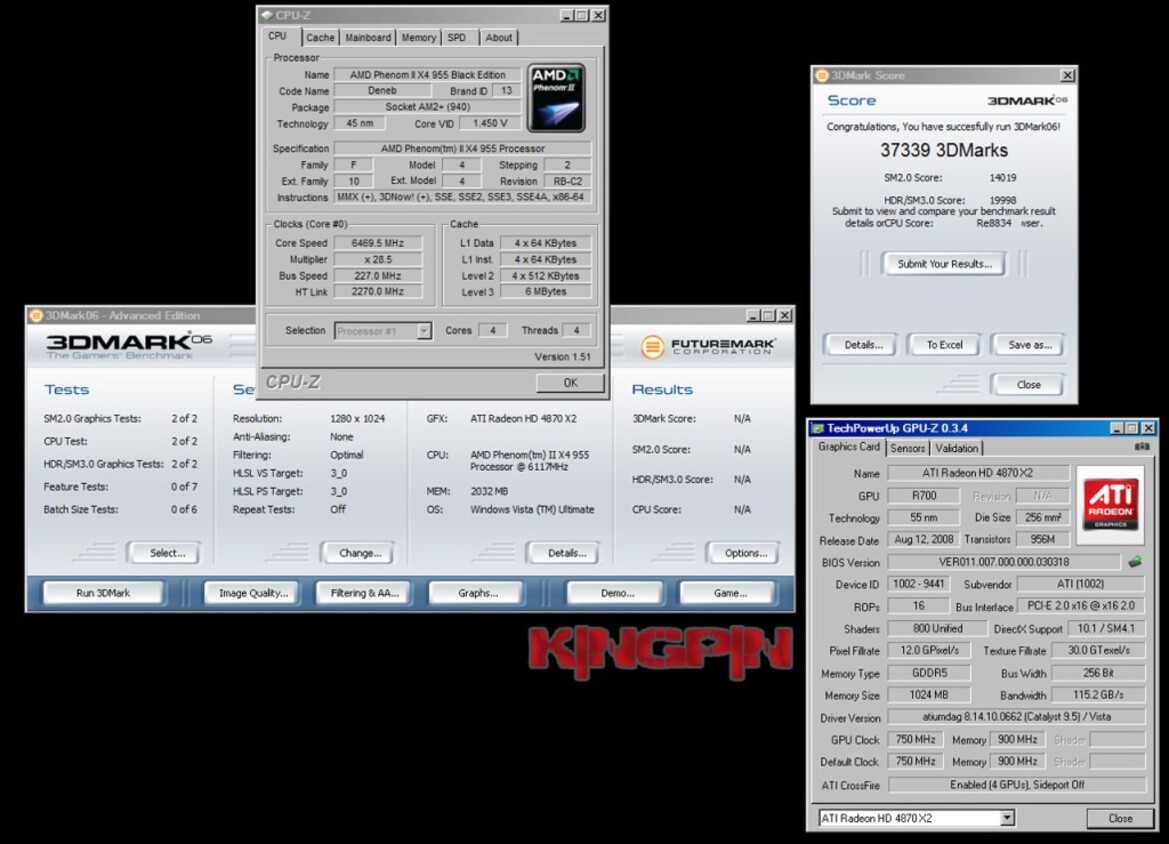Click the Bus Speed 227.0 MHz field

pos(378,276)
